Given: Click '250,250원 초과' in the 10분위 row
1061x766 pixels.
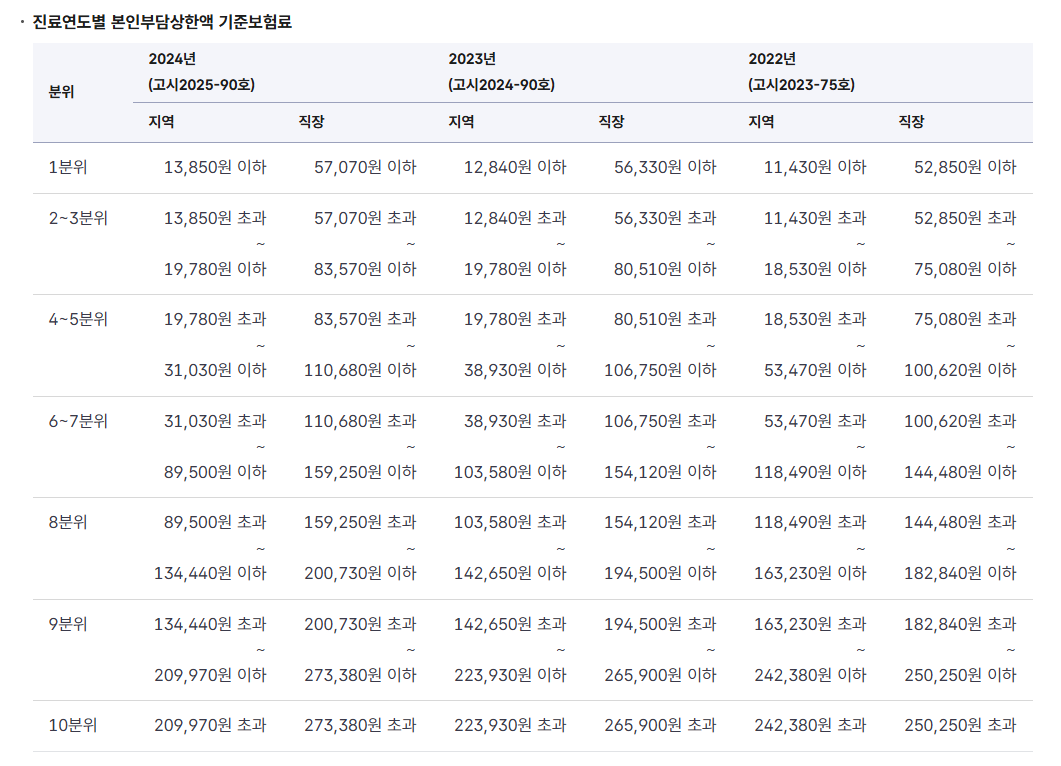Looking at the screenshot, I should pyautogui.click(x=961, y=725).
